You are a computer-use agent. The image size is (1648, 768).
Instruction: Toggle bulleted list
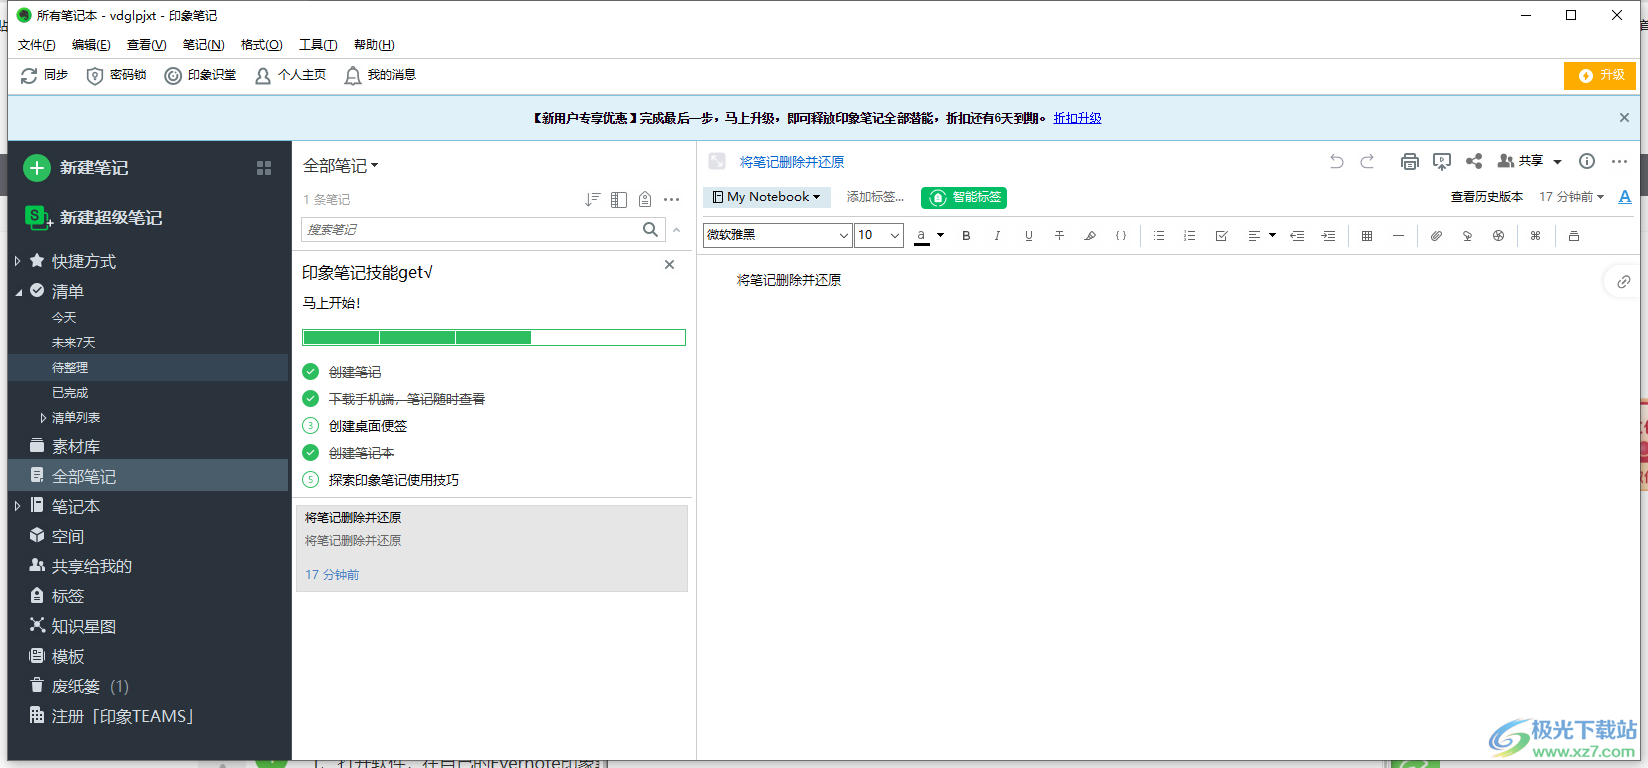pos(1159,236)
